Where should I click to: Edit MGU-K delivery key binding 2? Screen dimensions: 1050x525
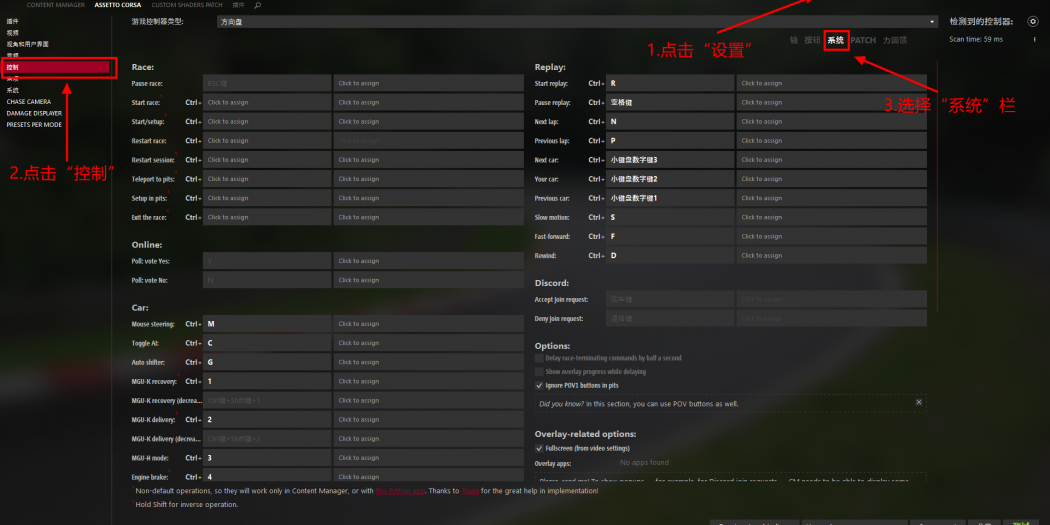[x=267, y=419]
